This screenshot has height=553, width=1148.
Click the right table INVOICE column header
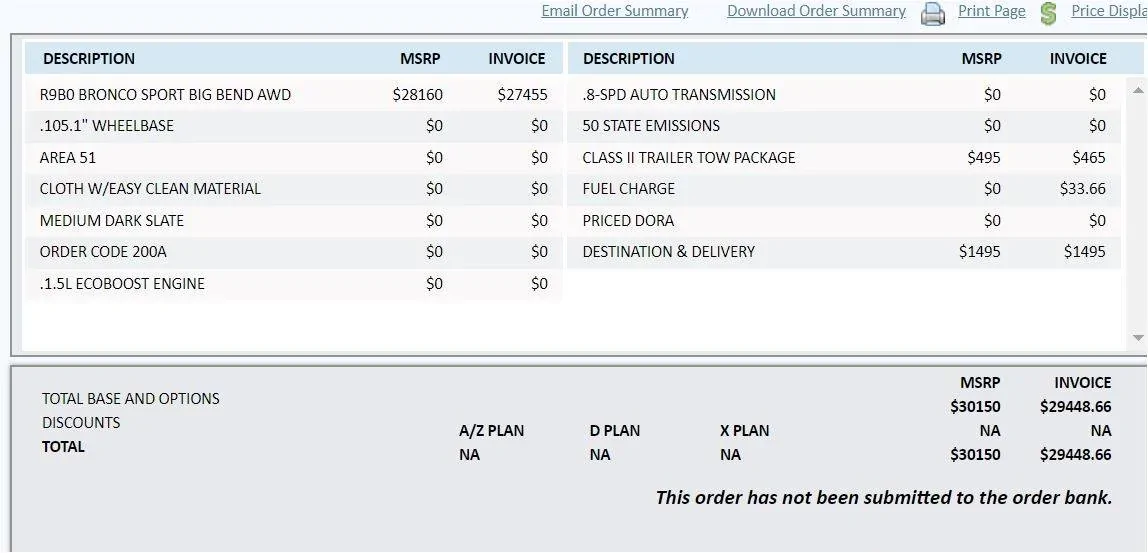point(1077,59)
